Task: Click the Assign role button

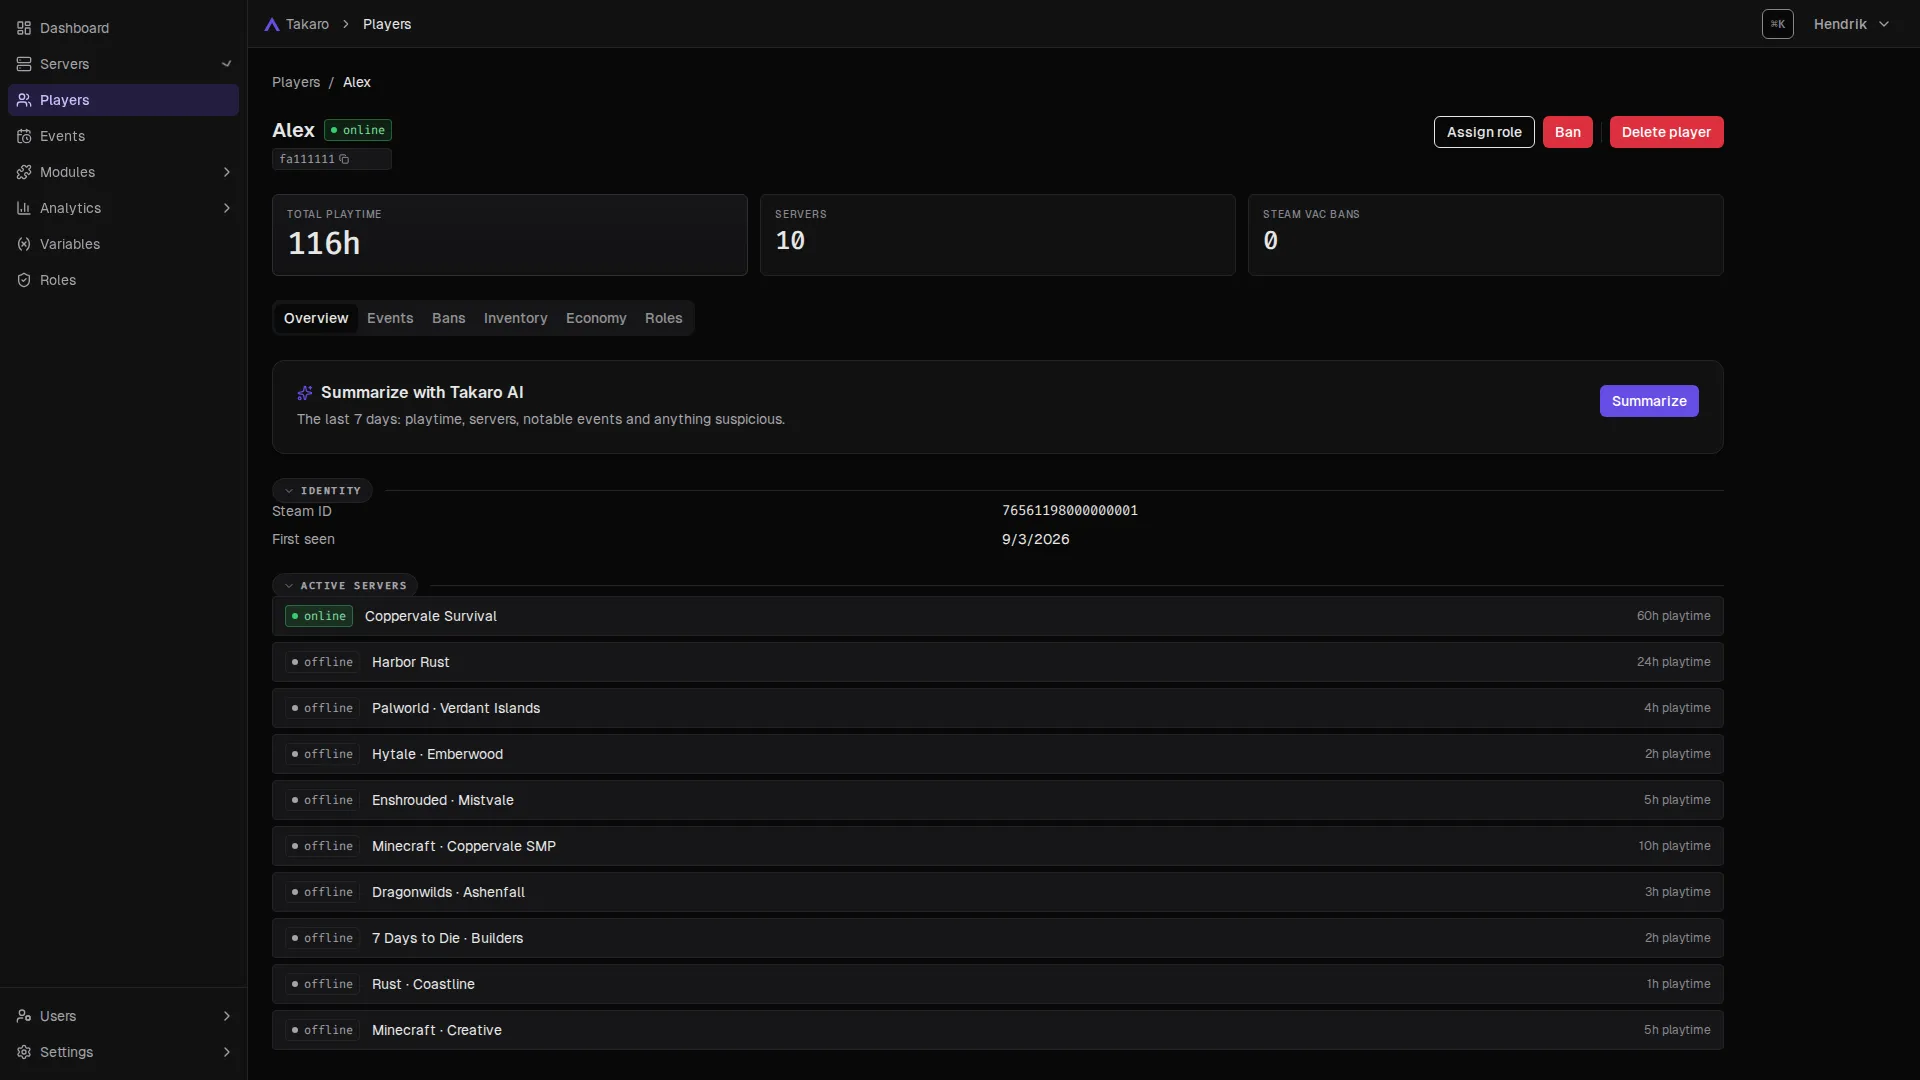Action: (x=1484, y=132)
